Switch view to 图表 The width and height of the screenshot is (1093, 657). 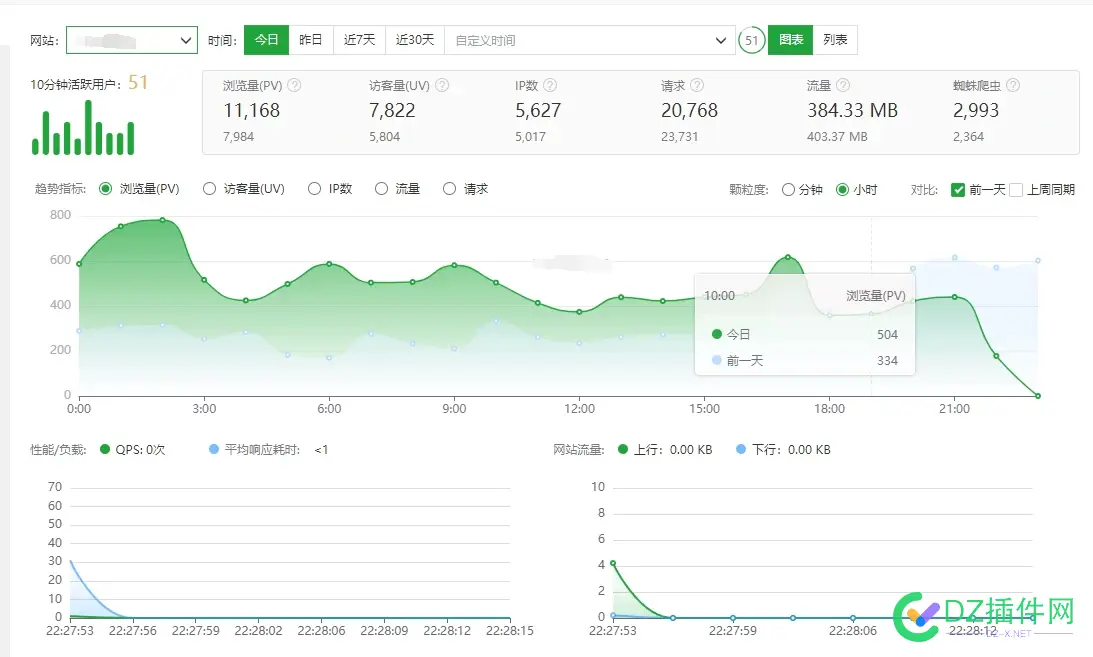point(790,40)
